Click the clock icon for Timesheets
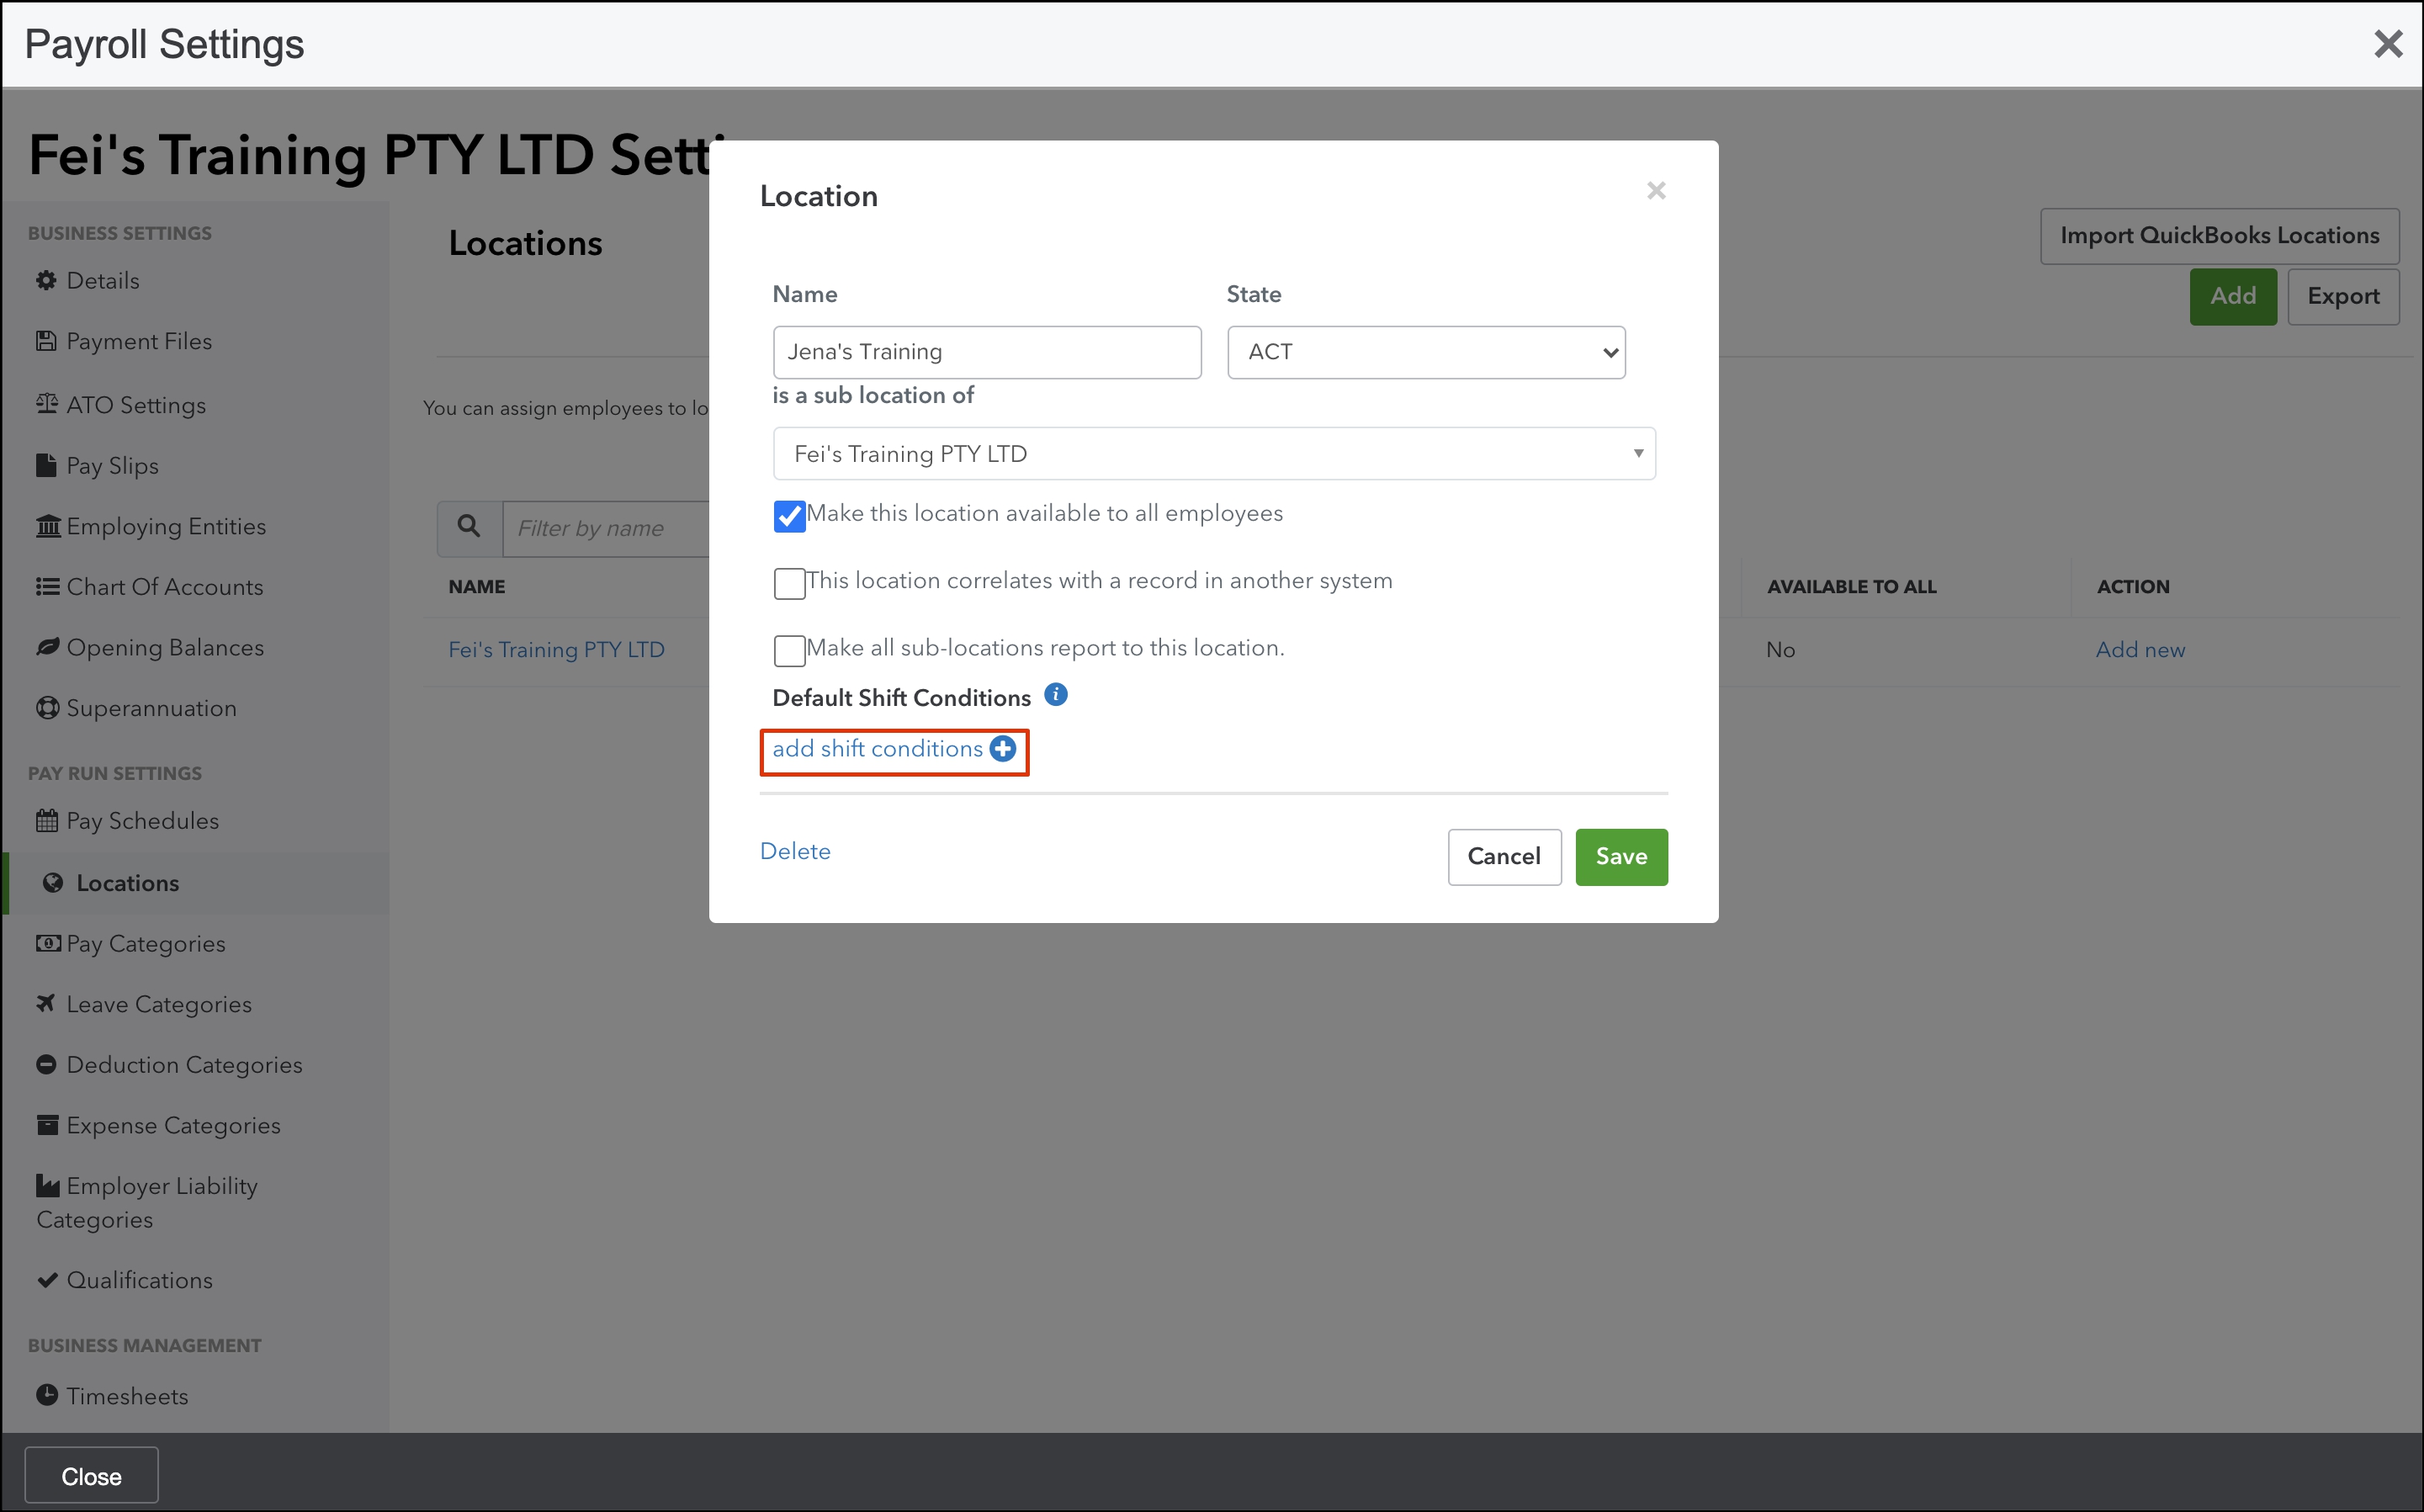This screenshot has height=1512, width=2424. point(46,1395)
